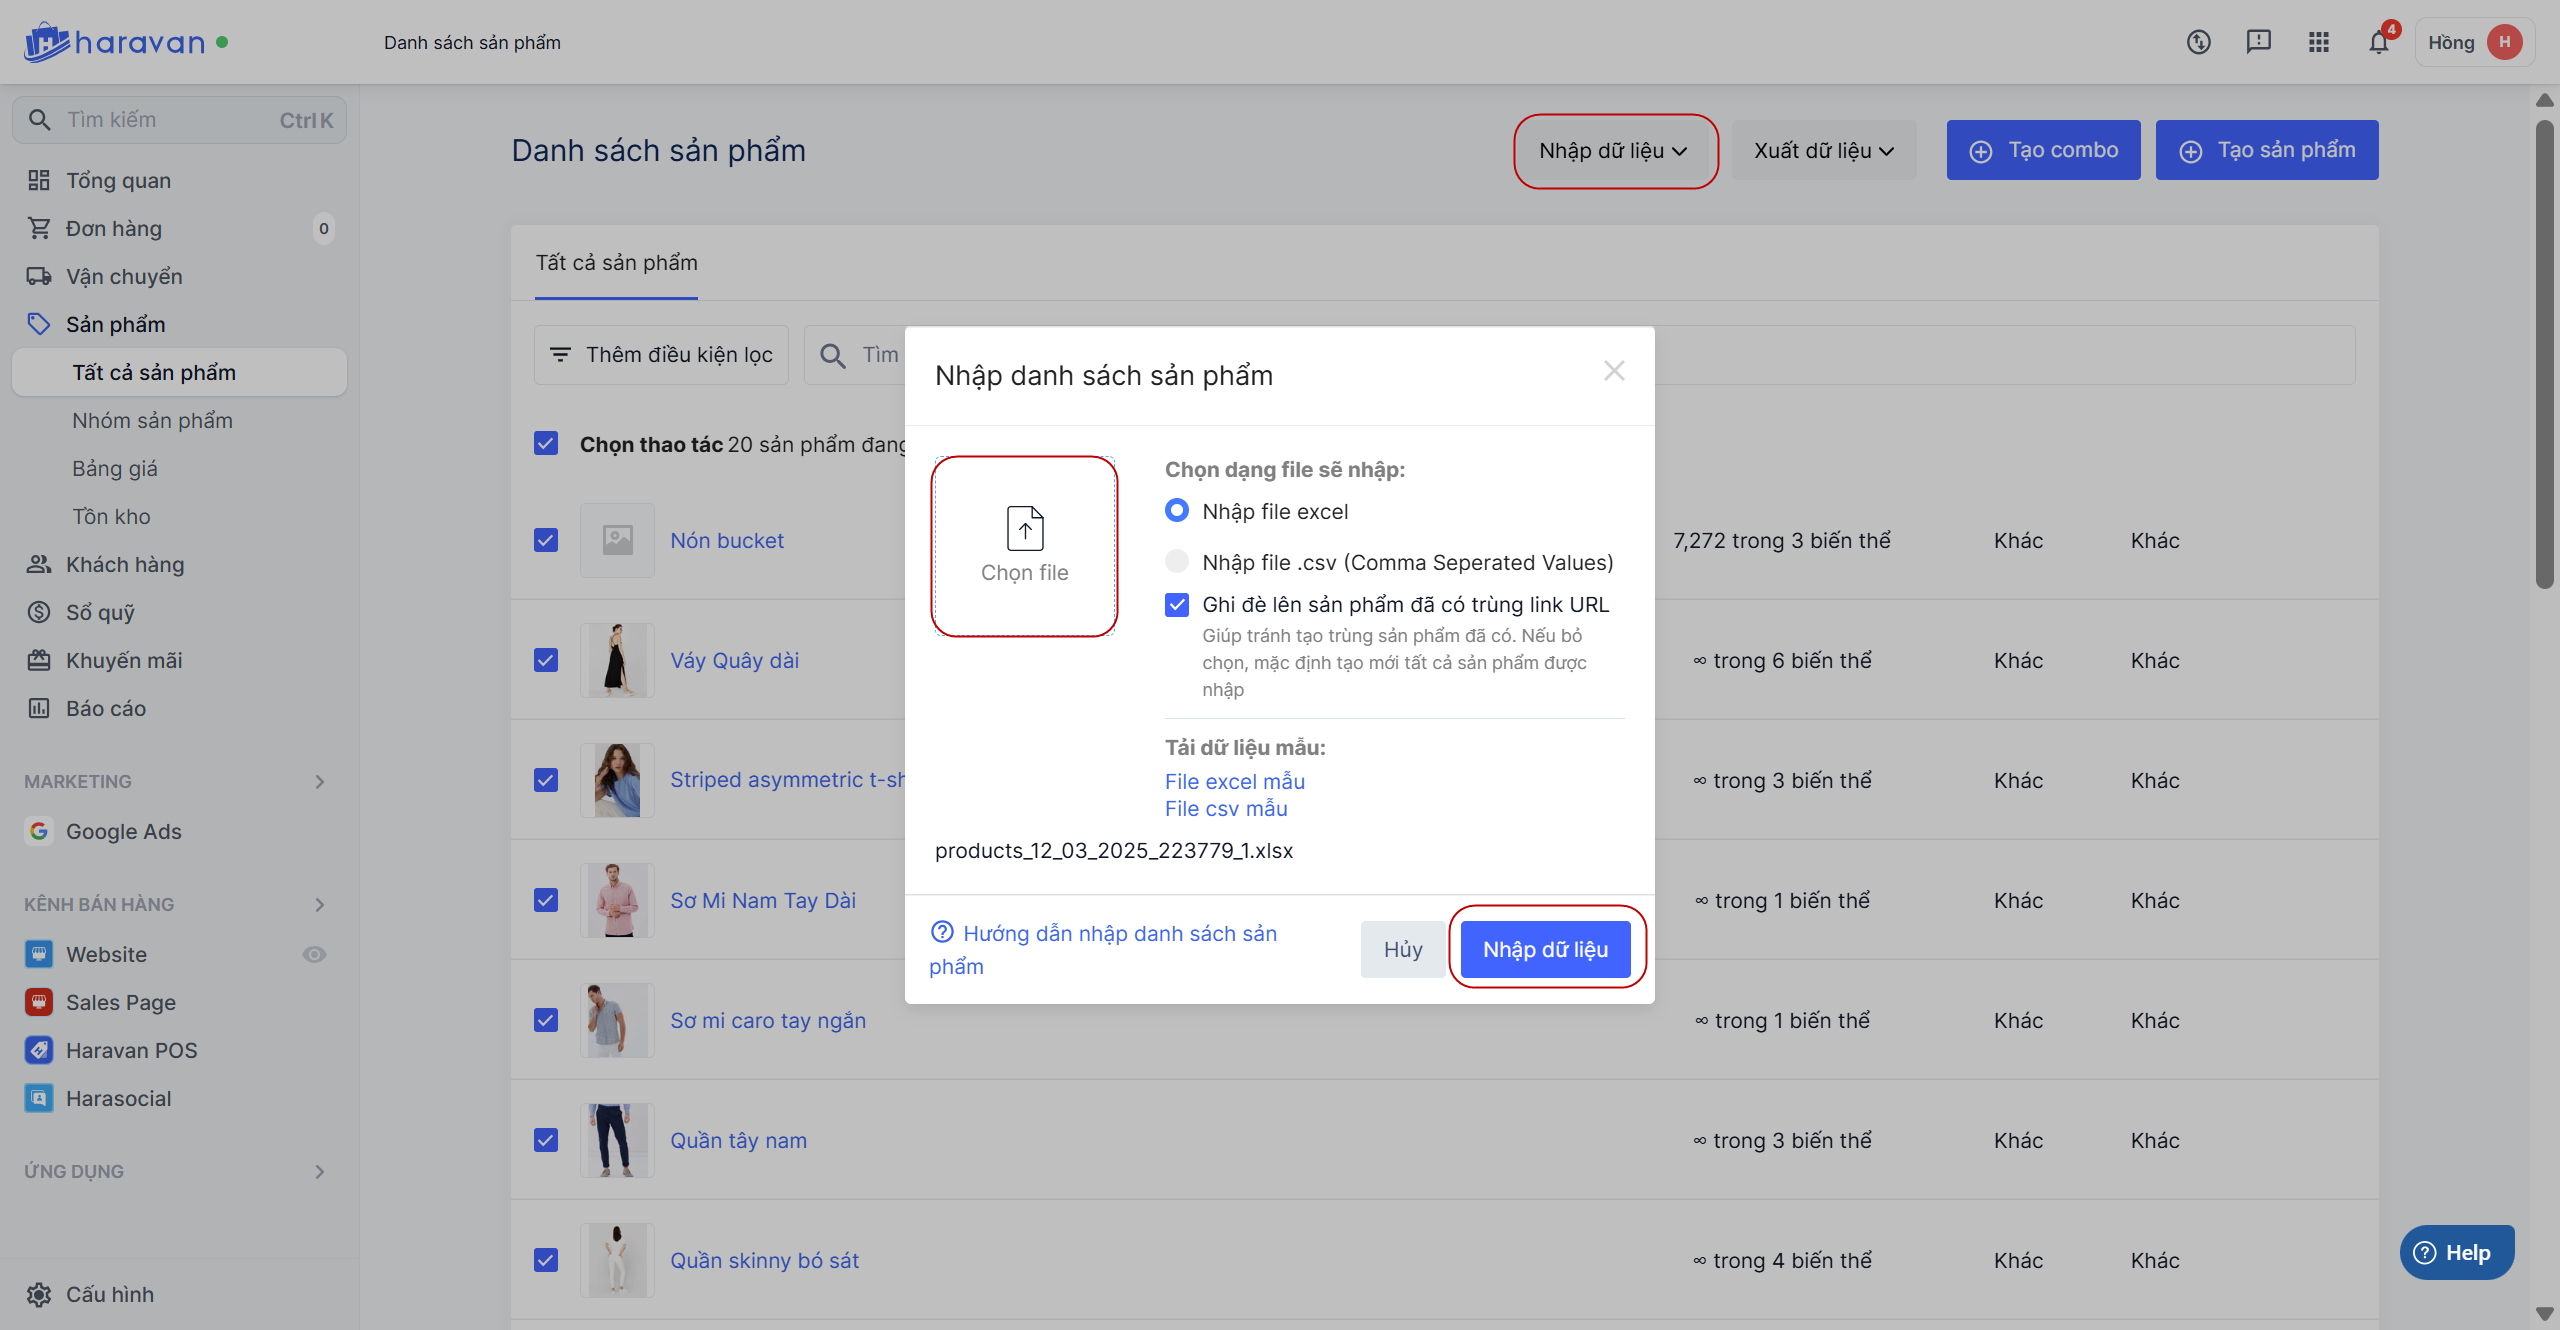Switch to the Tất cả sản phẩm tab
The height and width of the screenshot is (1330, 2560).
click(x=616, y=262)
